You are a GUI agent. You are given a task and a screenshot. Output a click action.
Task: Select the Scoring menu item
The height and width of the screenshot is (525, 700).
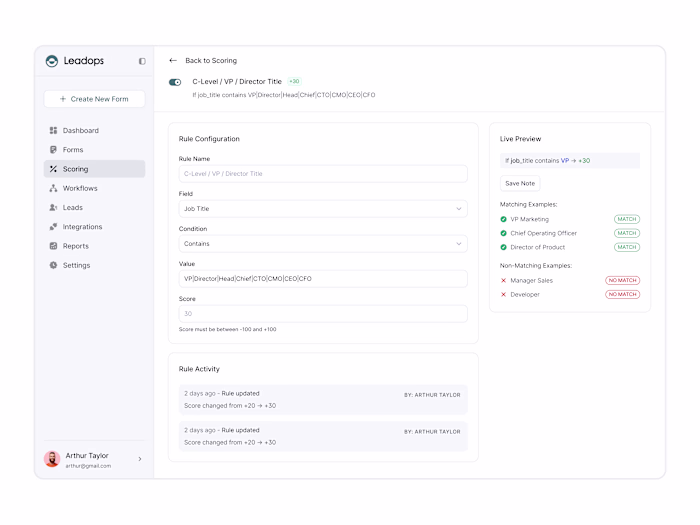[x=94, y=169]
